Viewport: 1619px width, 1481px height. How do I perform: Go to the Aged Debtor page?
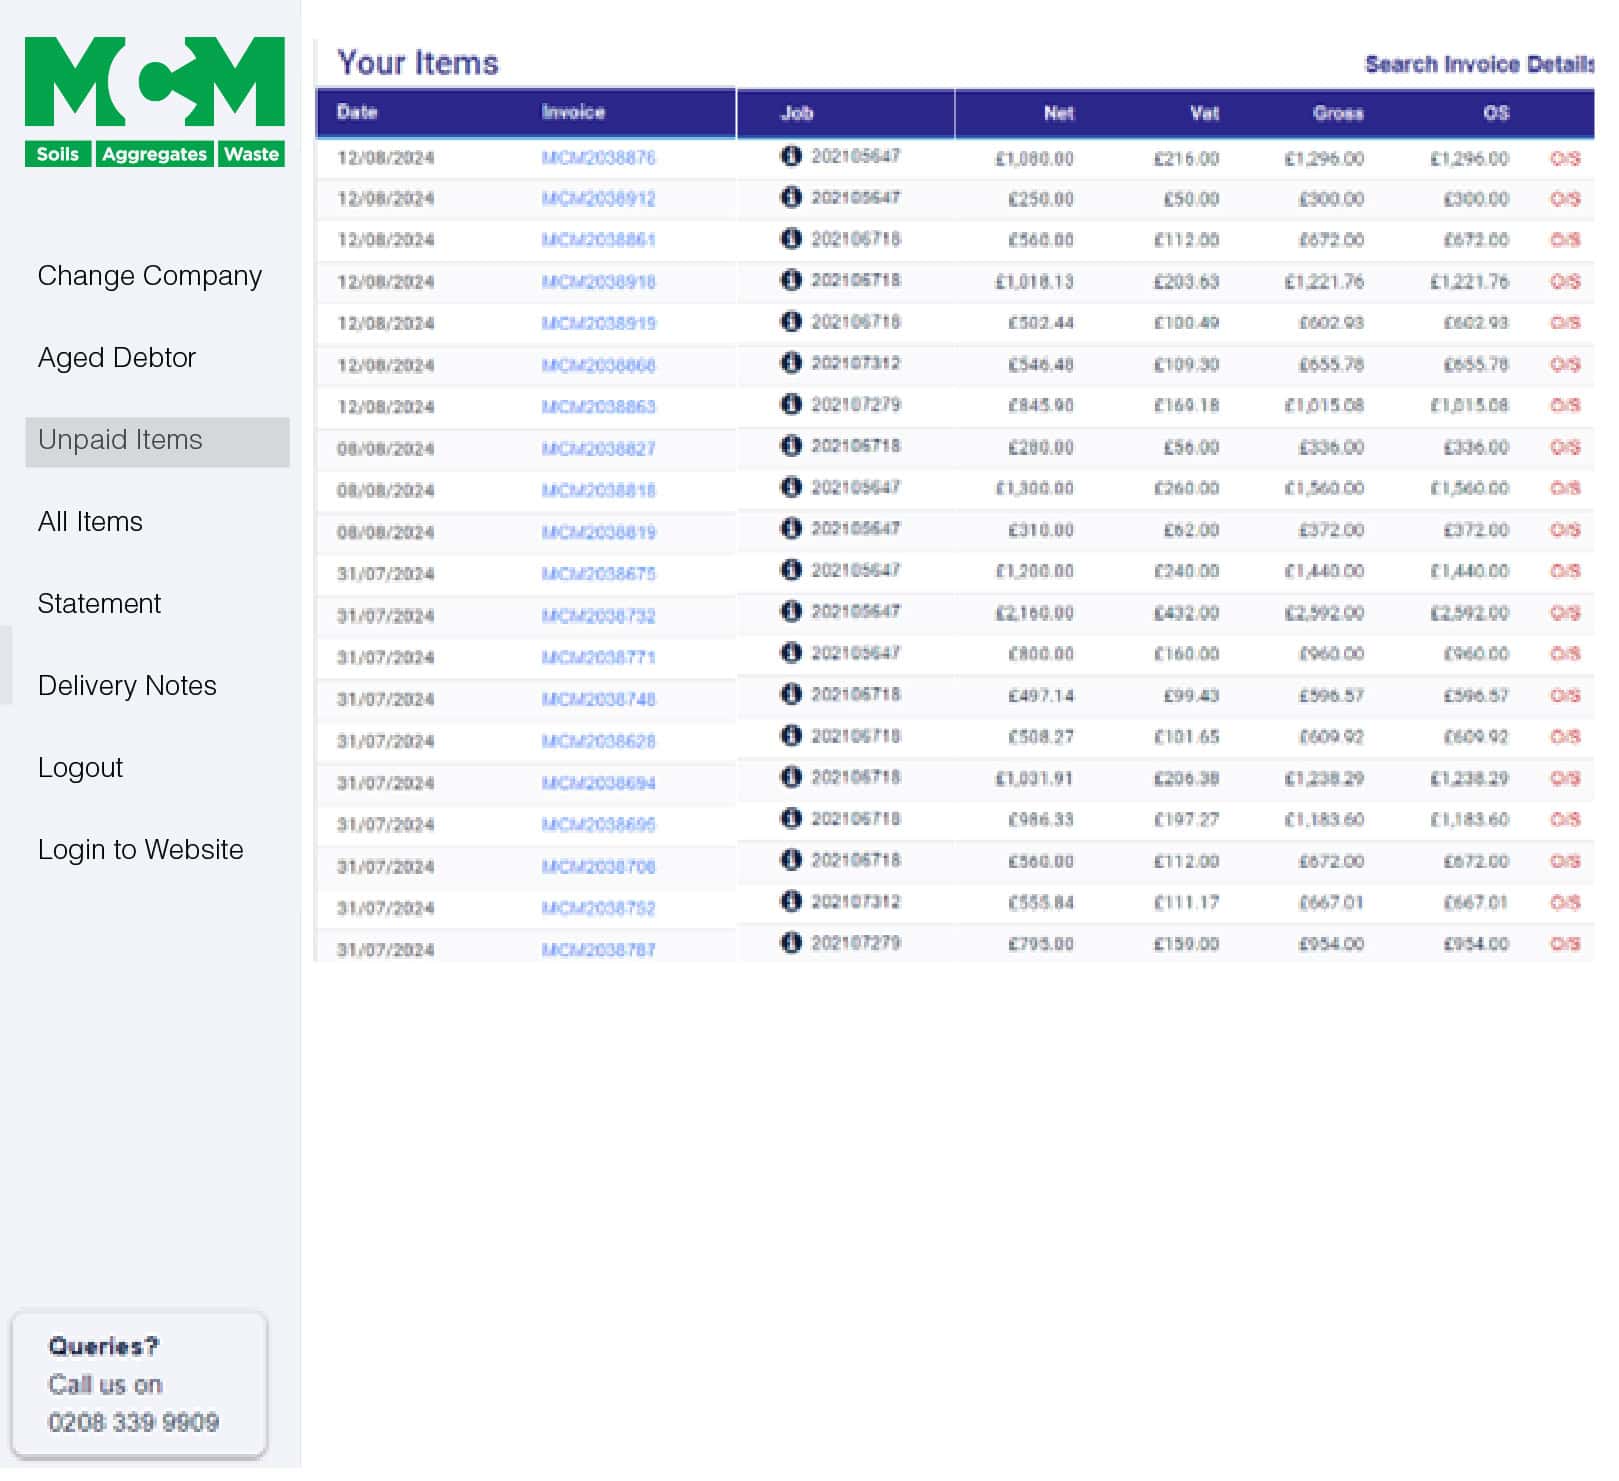click(x=117, y=360)
